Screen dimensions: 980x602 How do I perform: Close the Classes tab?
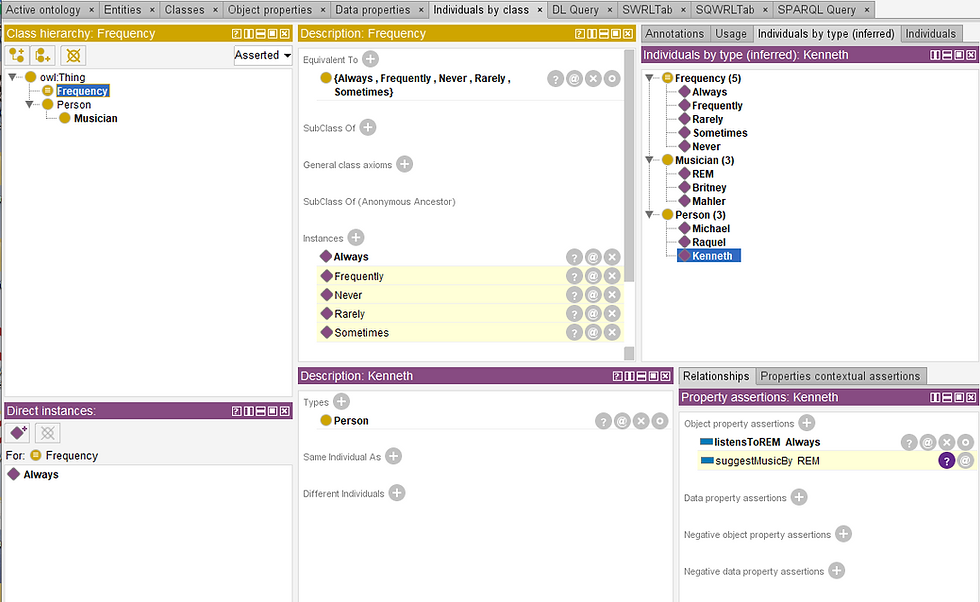point(215,10)
